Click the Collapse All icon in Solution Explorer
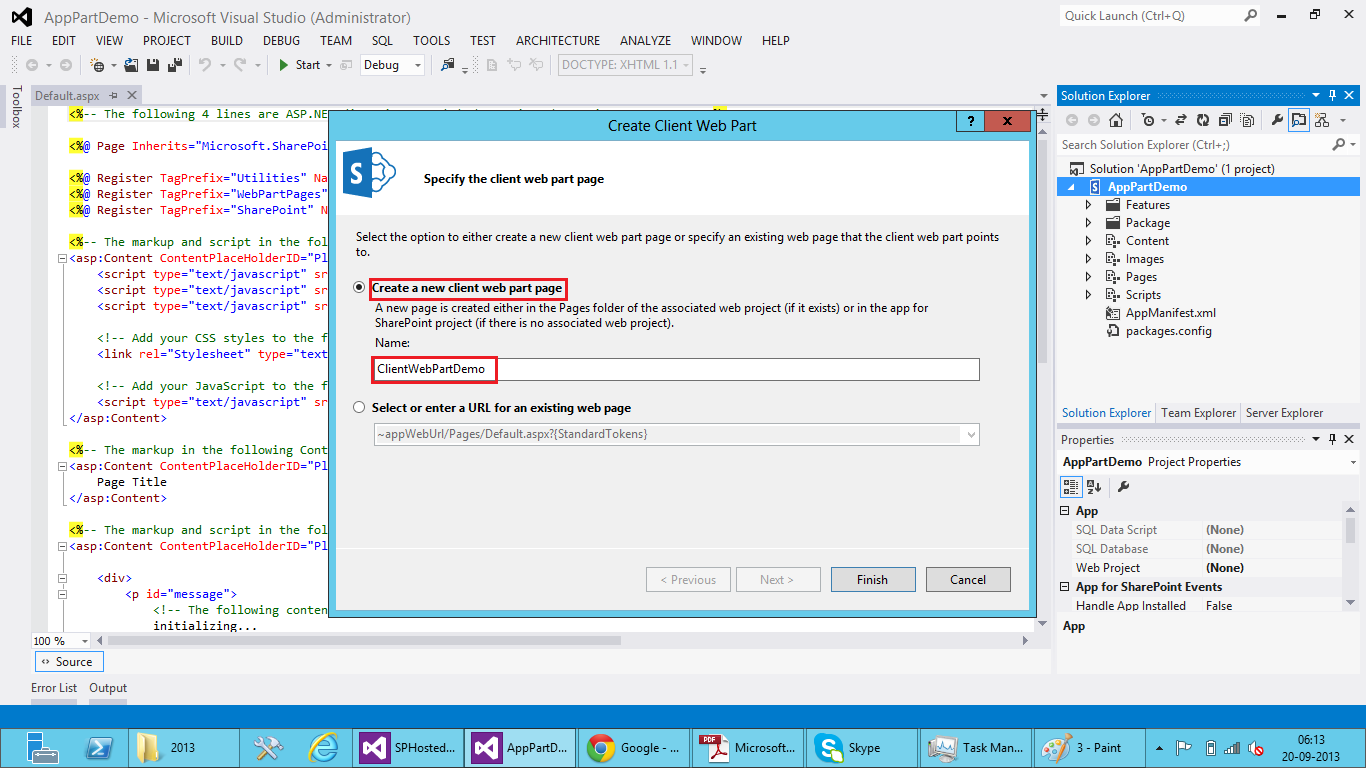Screen dimensions: 1366x768 tap(1224, 119)
